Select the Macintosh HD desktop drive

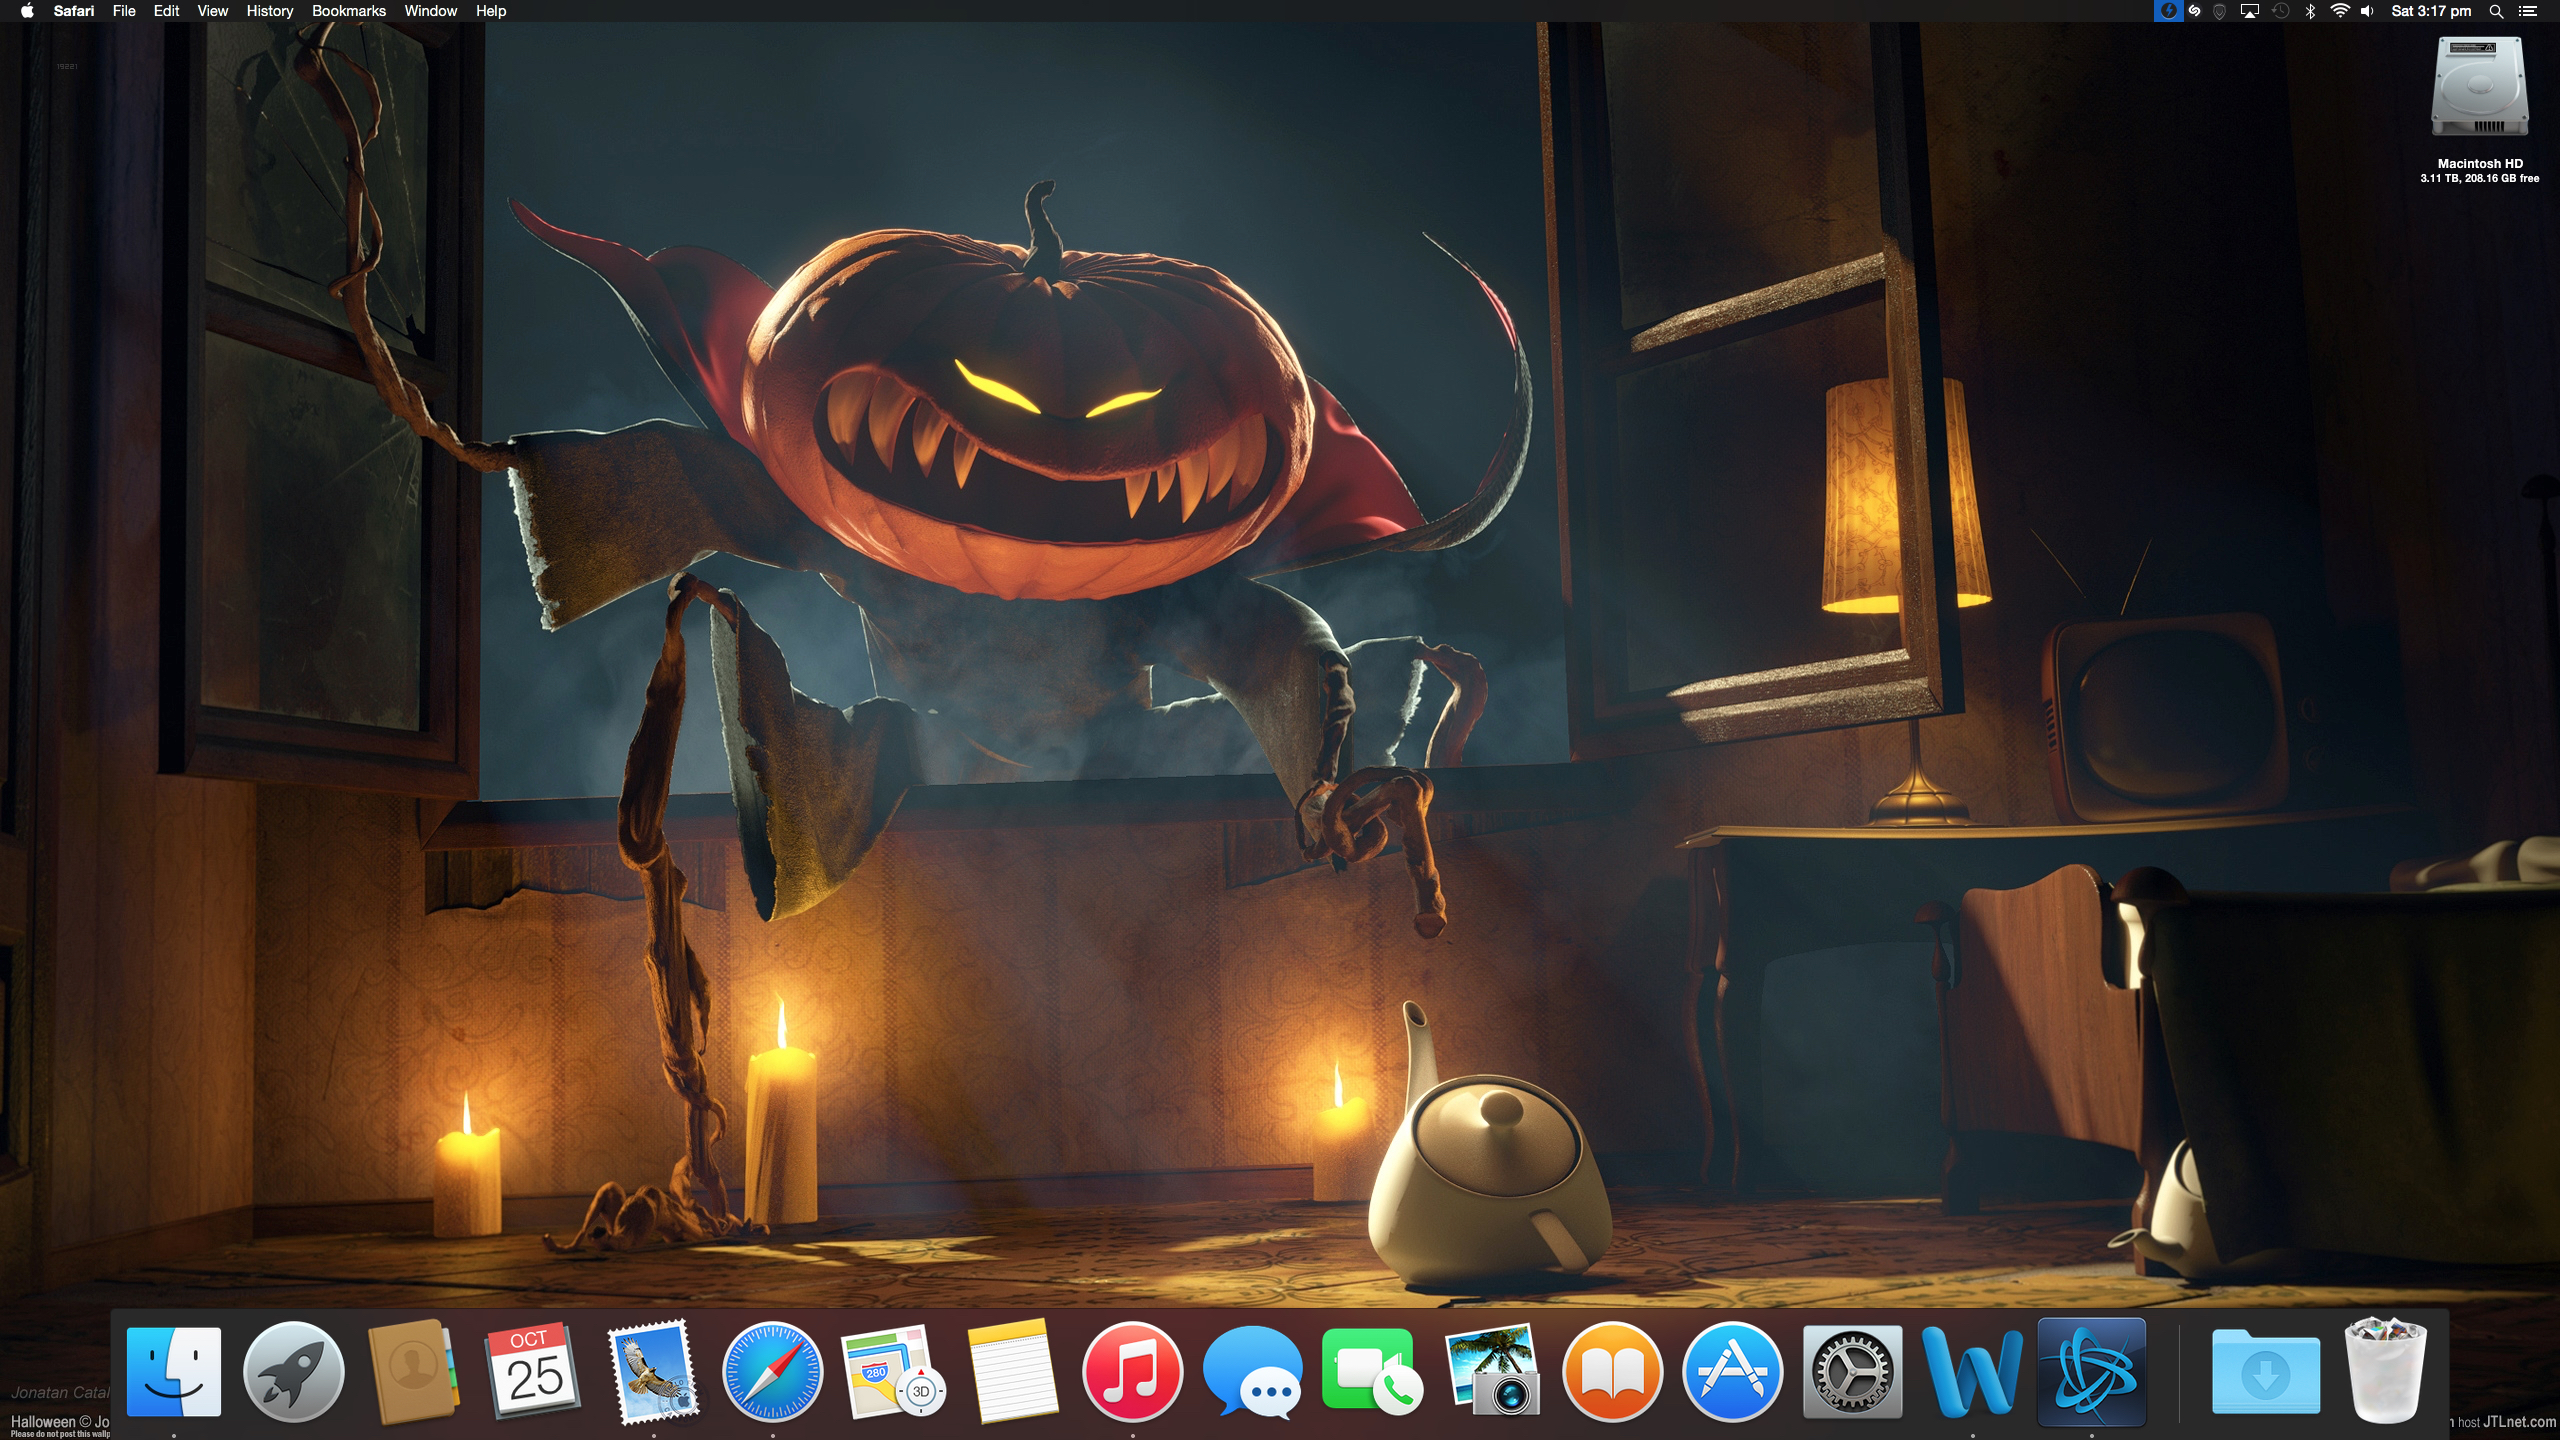click(2479, 88)
